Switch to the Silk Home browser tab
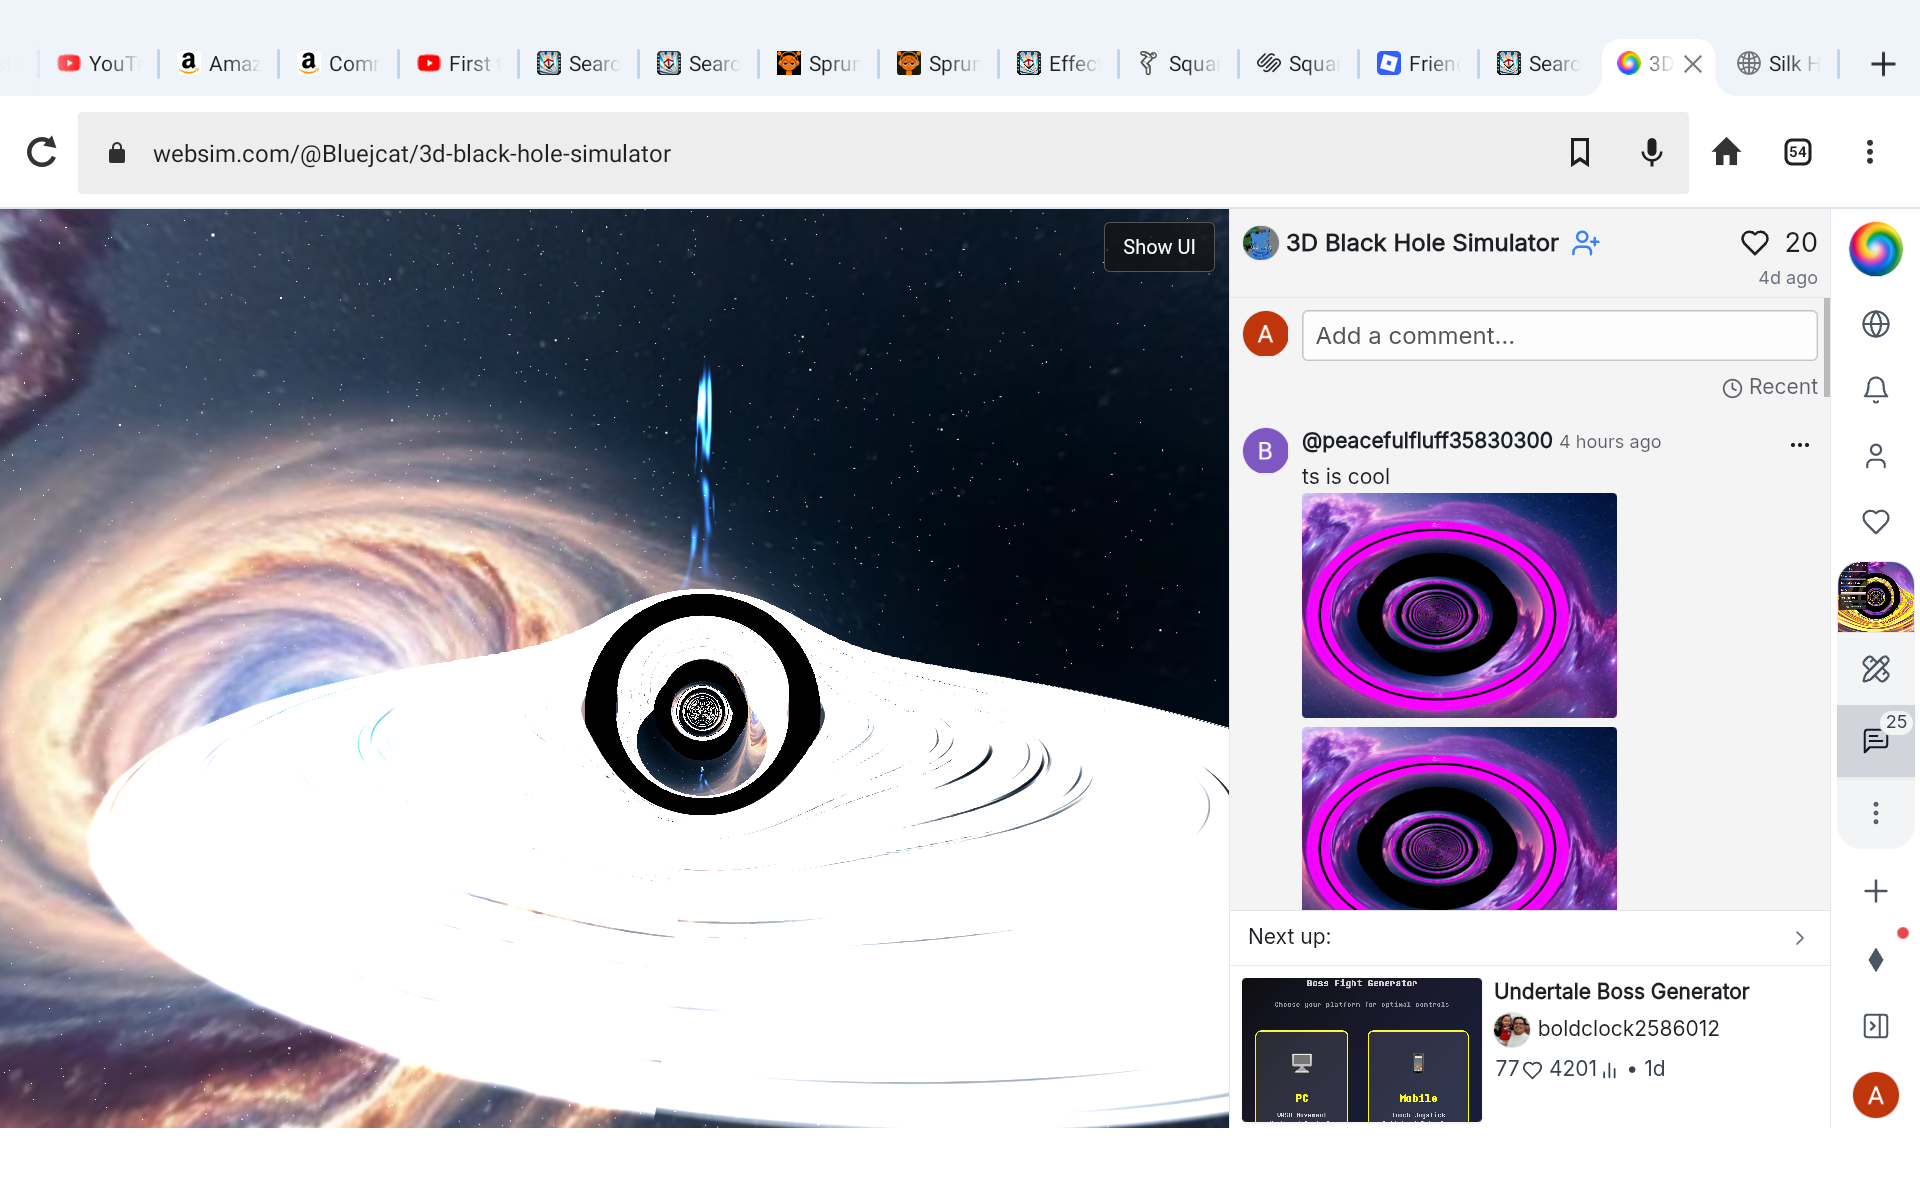This screenshot has height=1200, width=1920. (1779, 63)
